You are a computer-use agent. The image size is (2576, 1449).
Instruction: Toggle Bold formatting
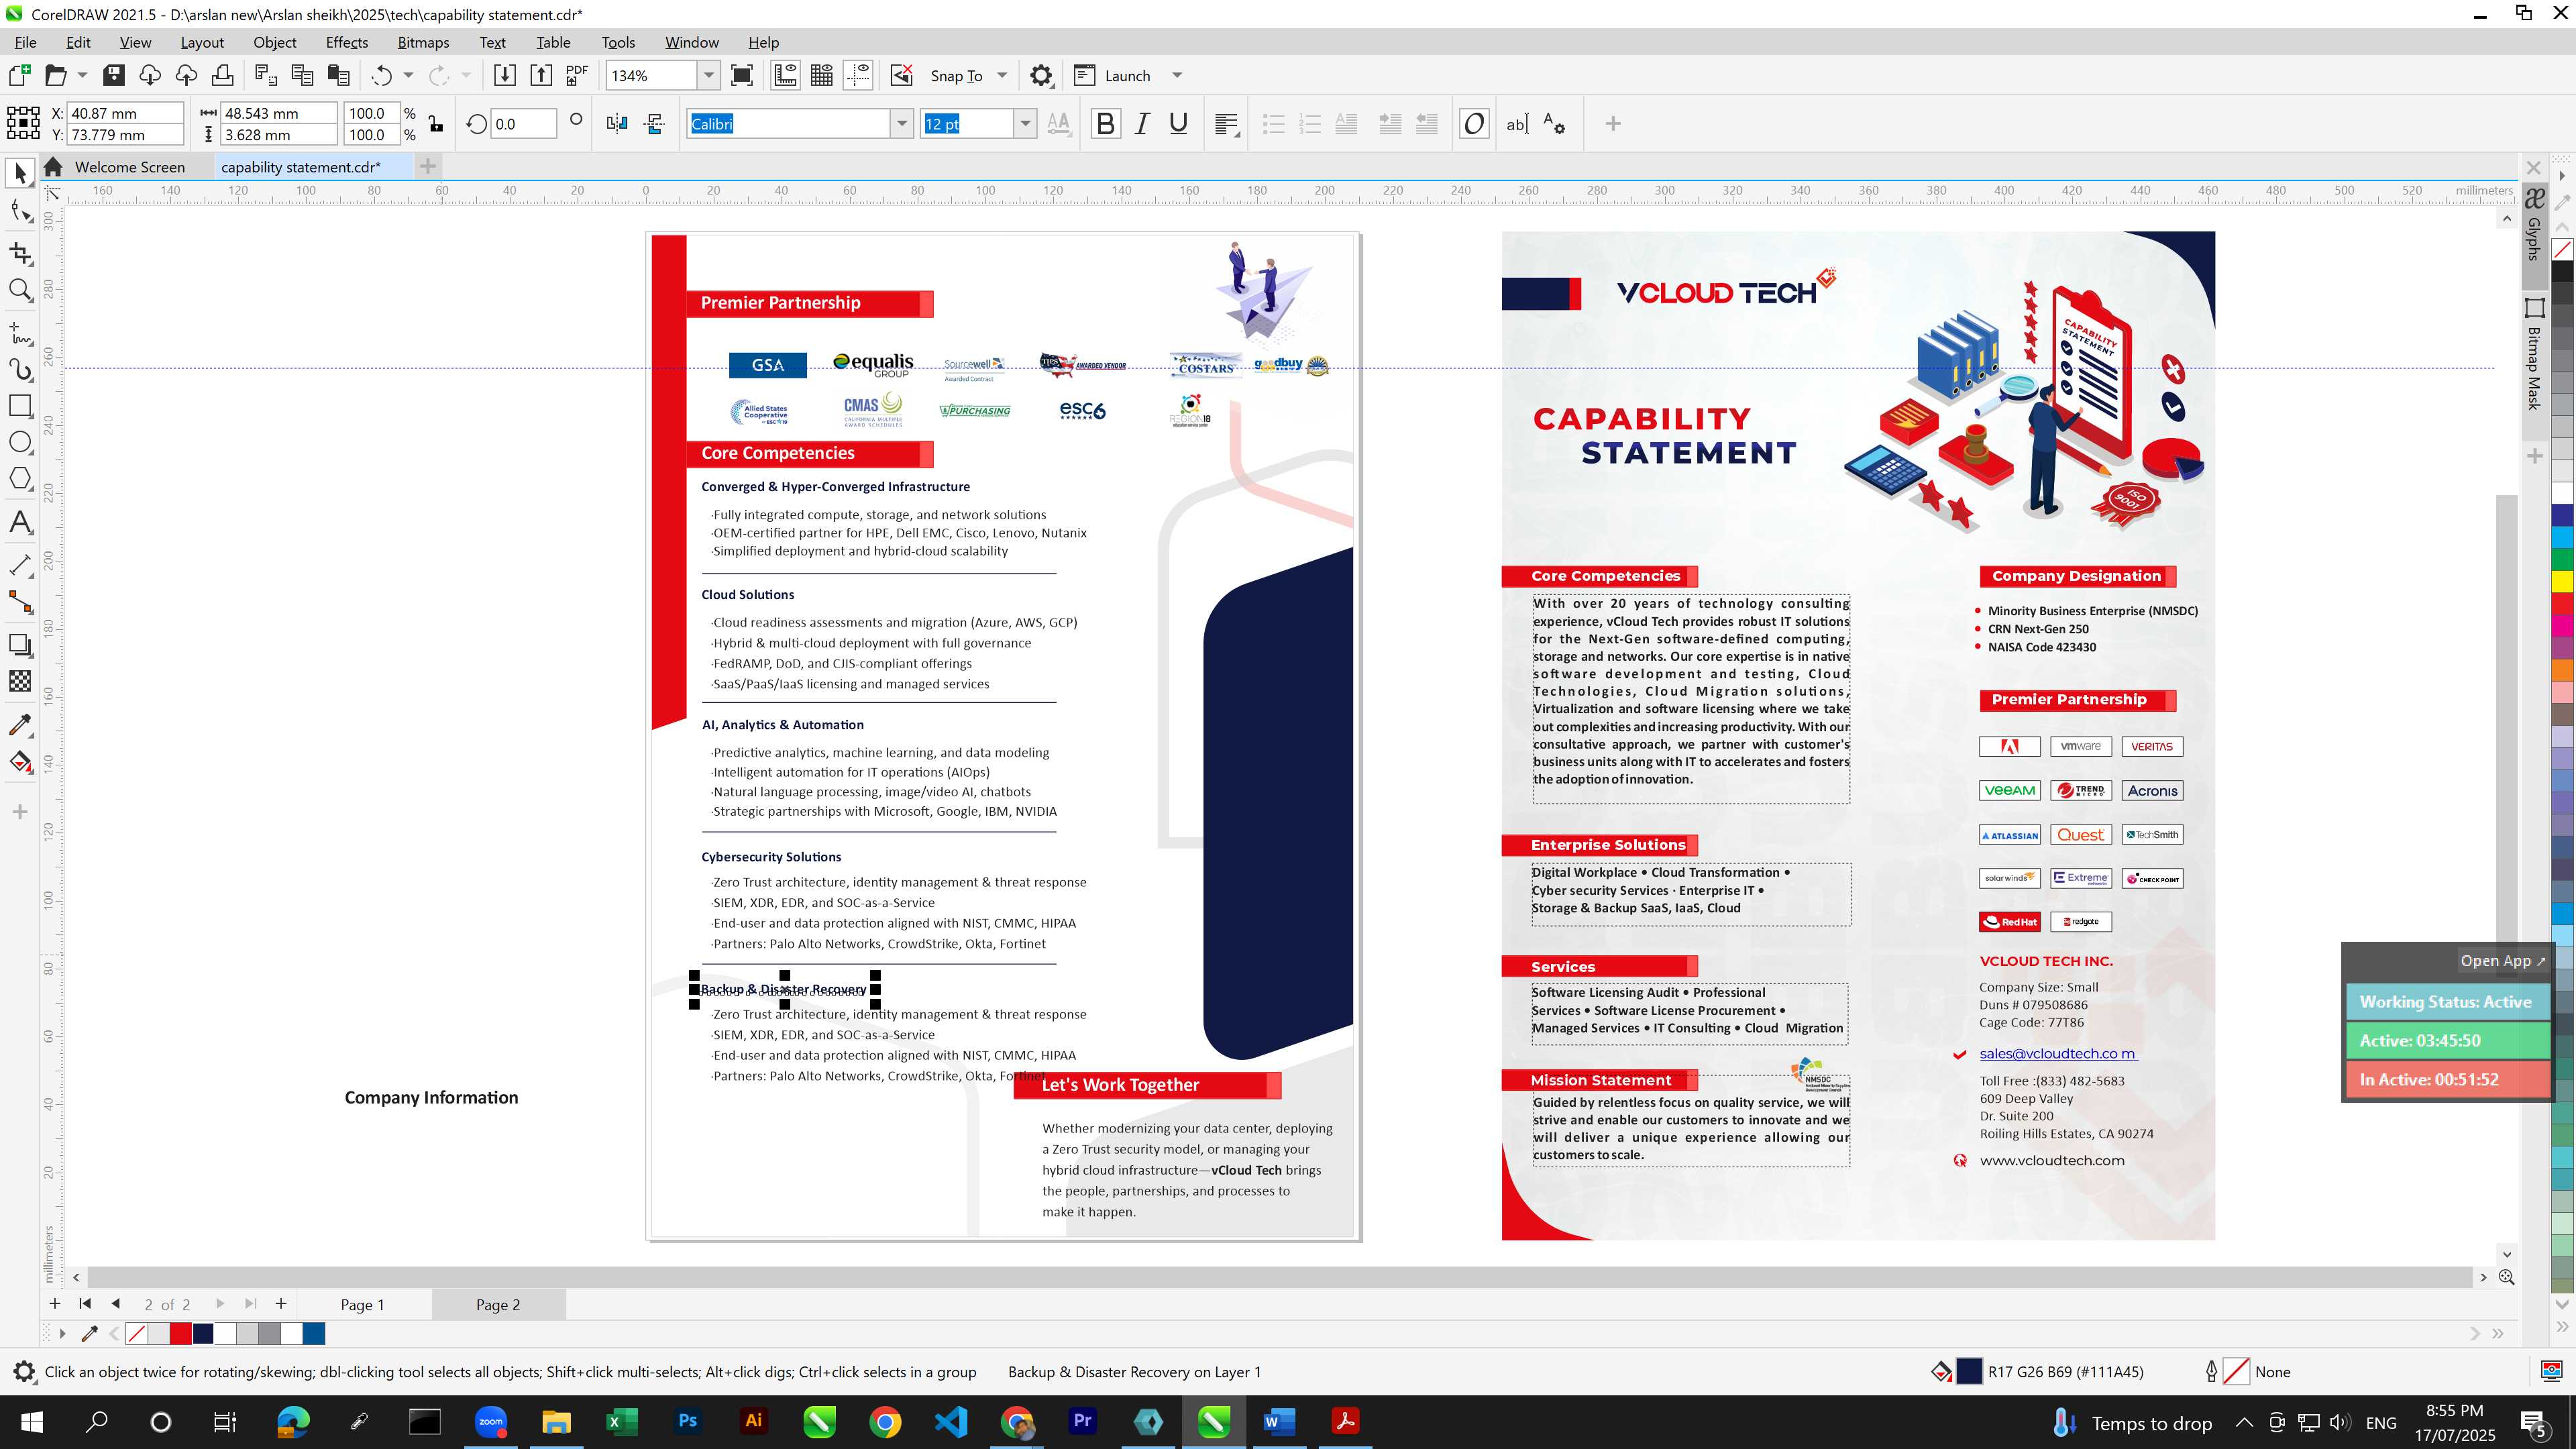click(1105, 124)
